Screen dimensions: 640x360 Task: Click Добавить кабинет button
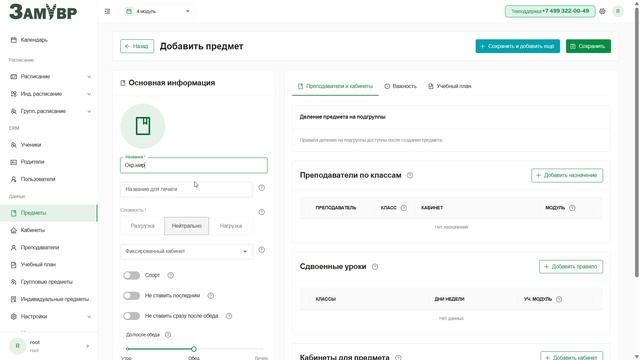[x=571, y=357]
